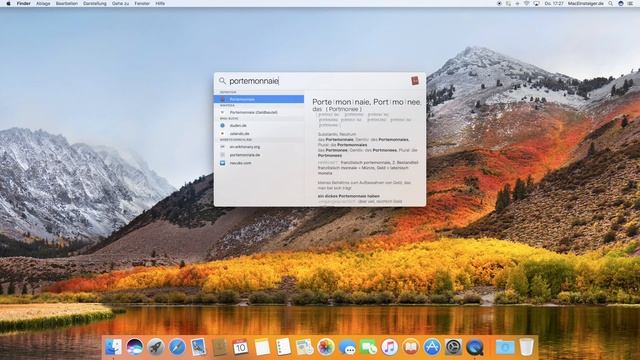The height and width of the screenshot is (360, 640).
Task: Open System Preferences gear icon
Action: (453, 347)
